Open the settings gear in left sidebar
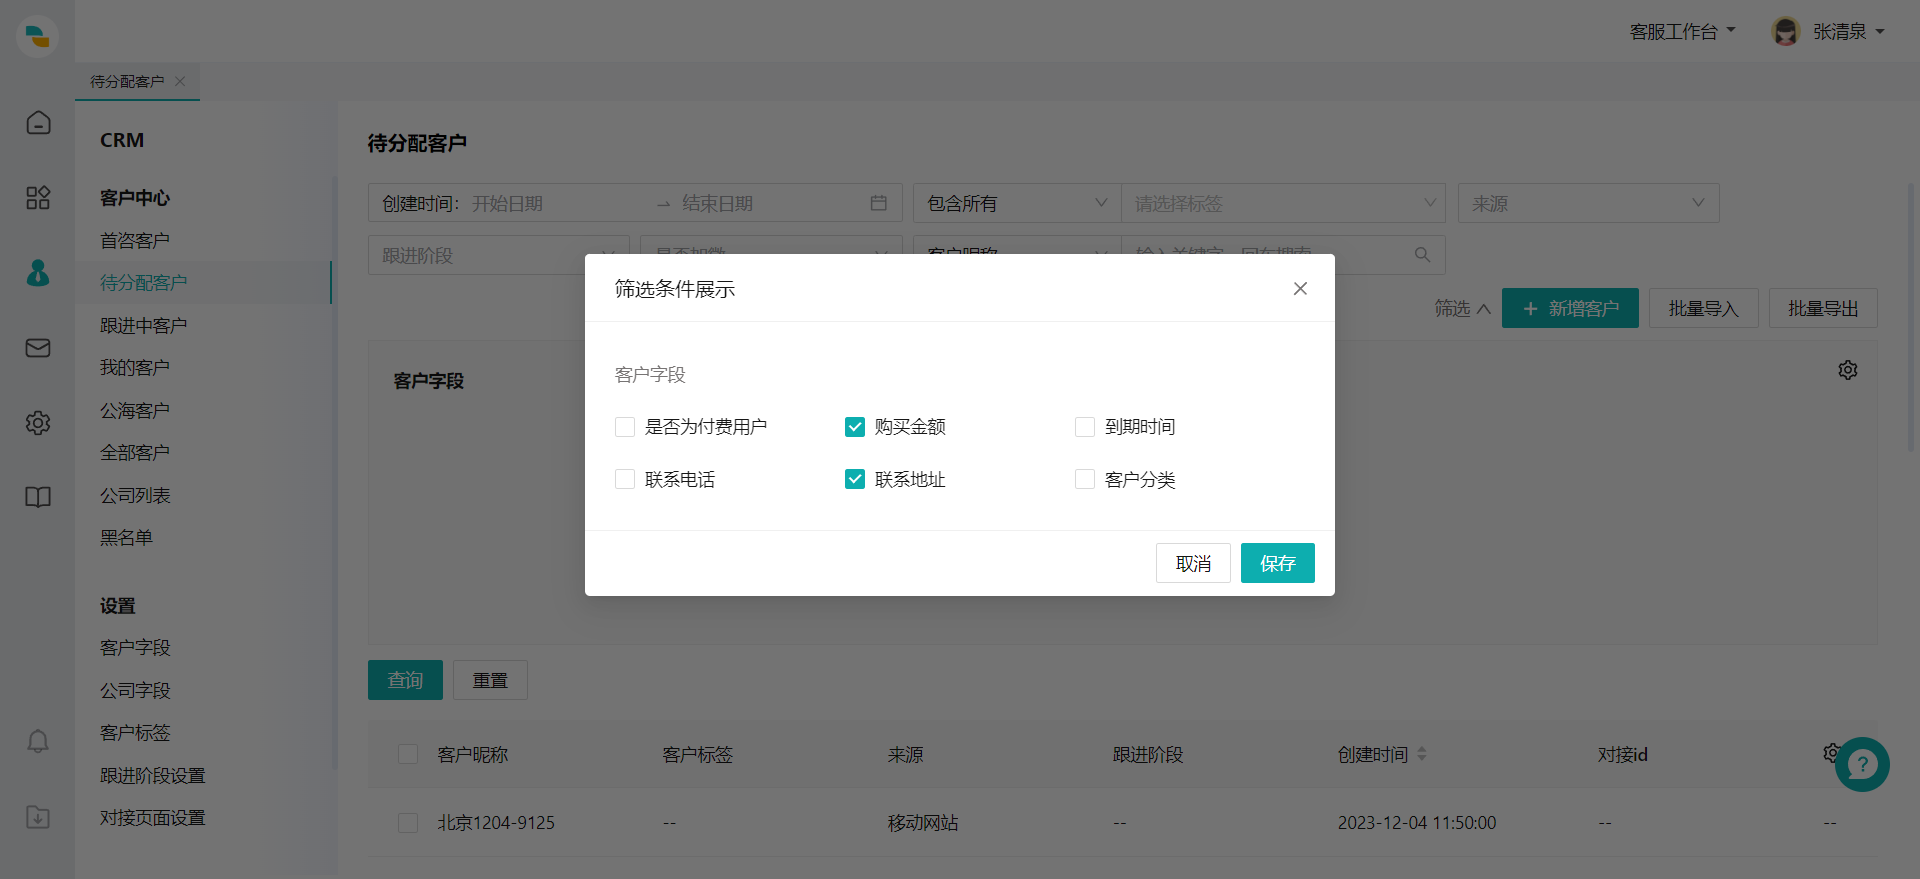The image size is (1920, 879). pyautogui.click(x=38, y=422)
